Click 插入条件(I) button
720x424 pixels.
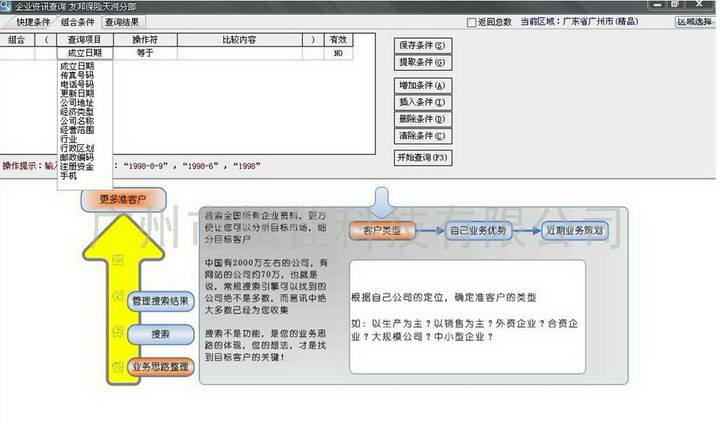click(x=422, y=102)
